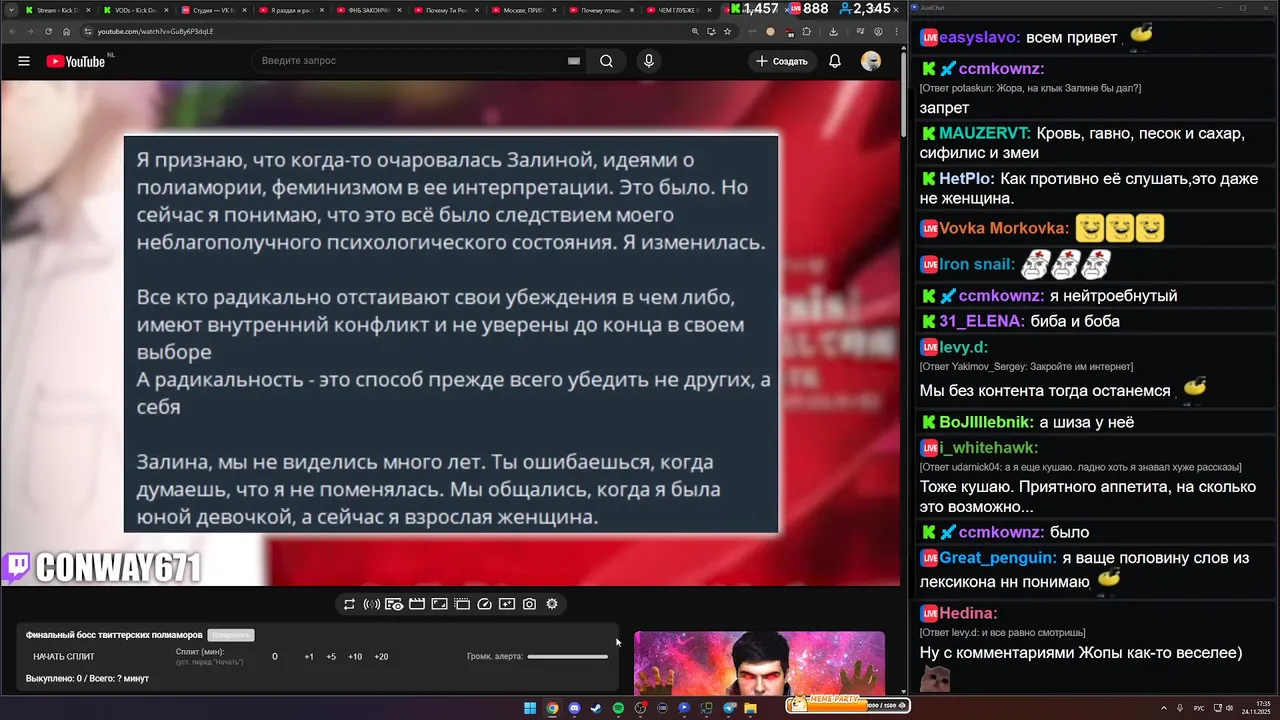Click the split minutes value '0' field
Screen dimensions: 1280x720
click(x=275, y=657)
